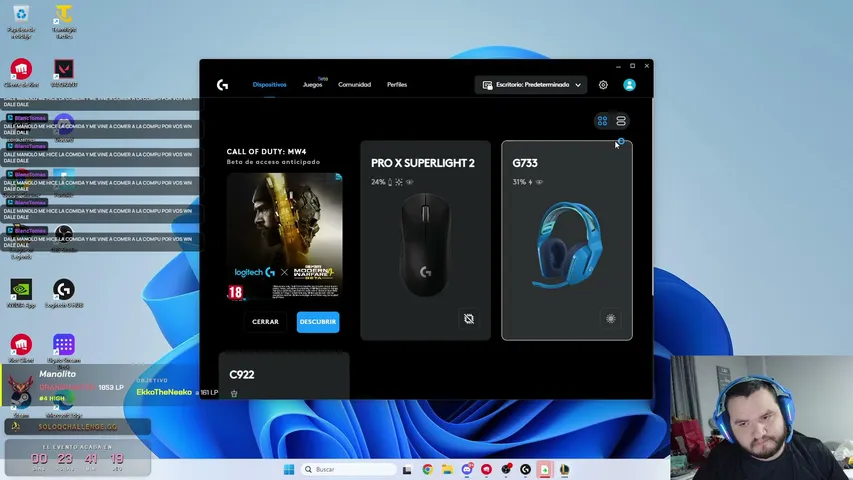Switch devices to list view

coord(621,121)
